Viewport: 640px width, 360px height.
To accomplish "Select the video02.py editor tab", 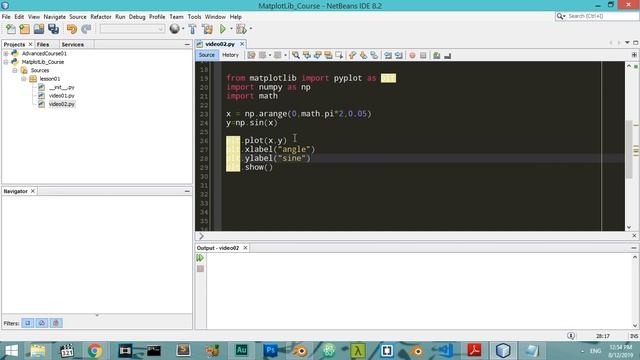I will (x=220, y=44).
